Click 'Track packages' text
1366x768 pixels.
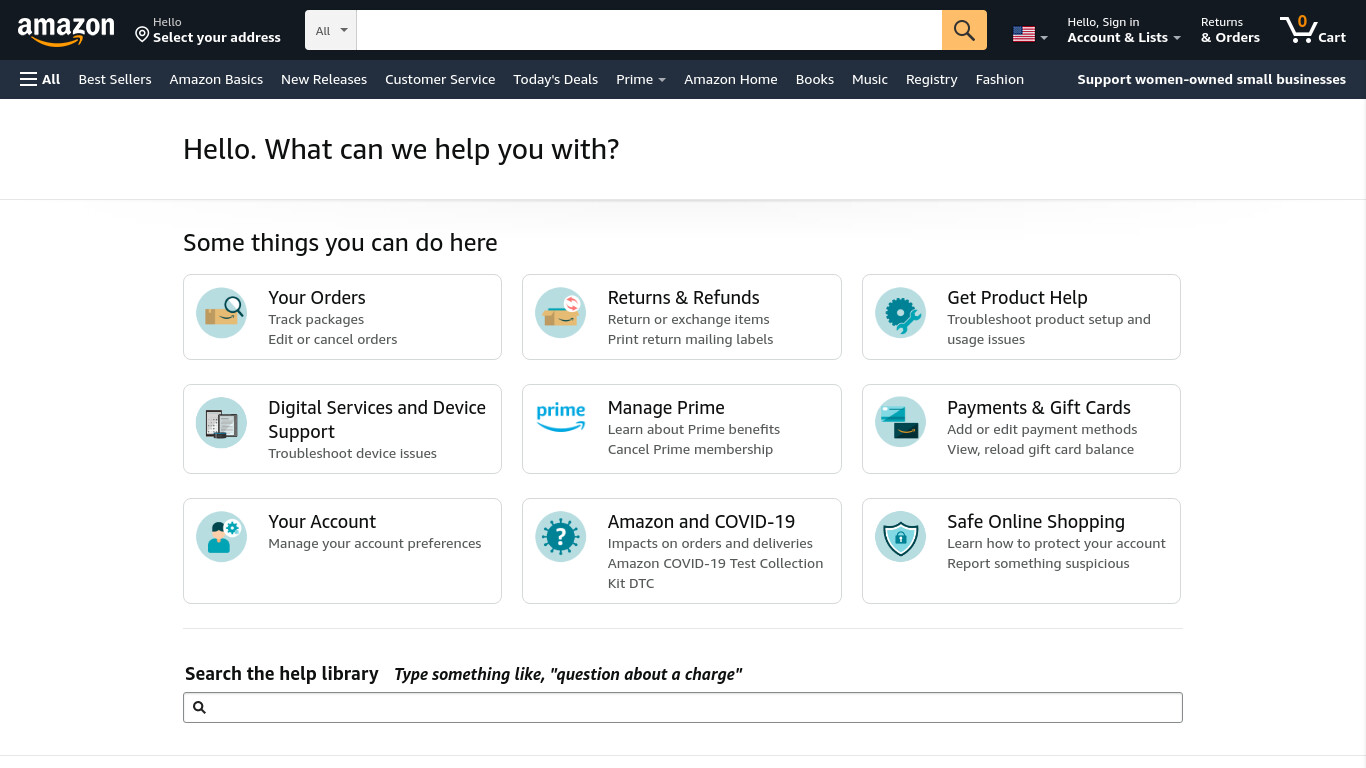(316, 319)
